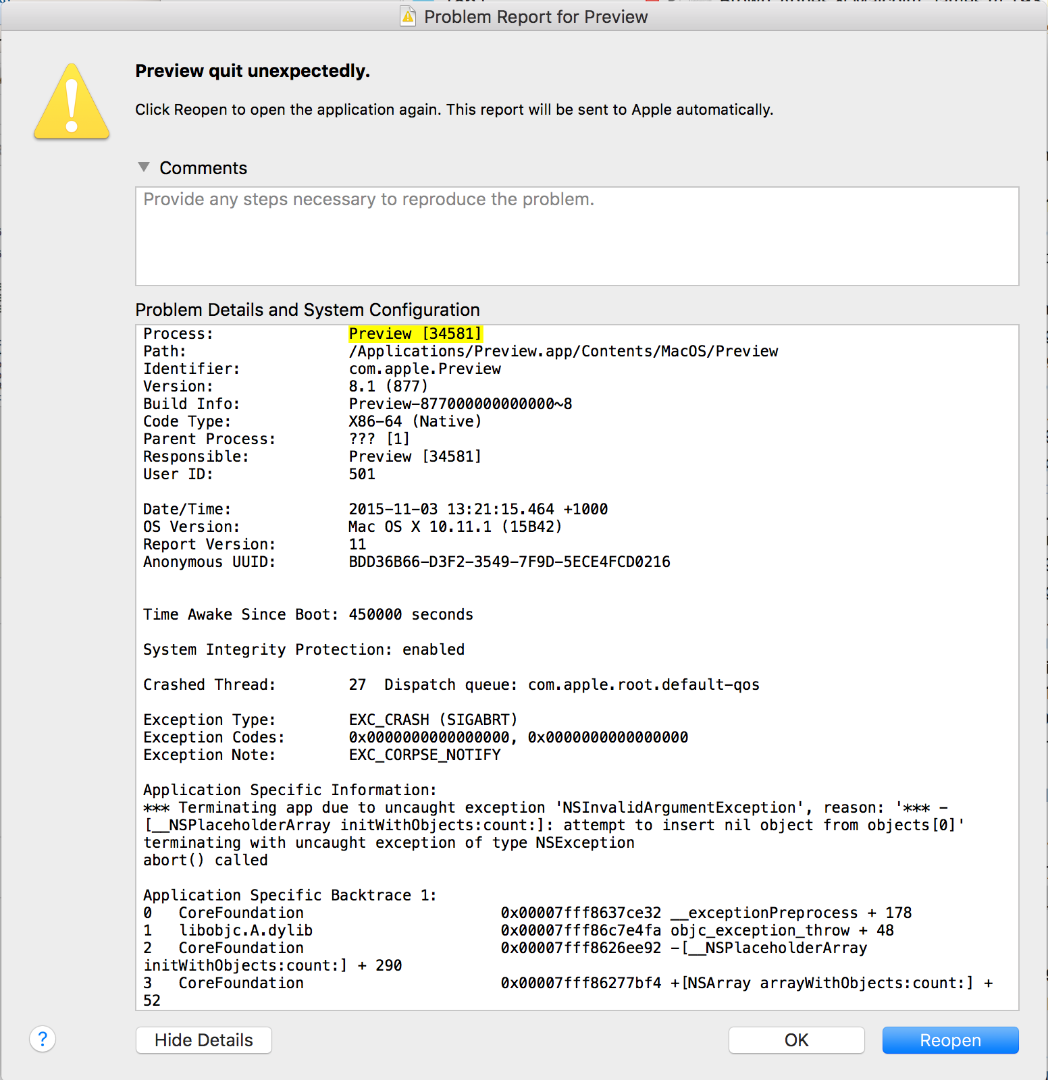Click backtrace entry 'libobjc.A.dylib'
Screen dimensions: 1048x1080
point(246,931)
